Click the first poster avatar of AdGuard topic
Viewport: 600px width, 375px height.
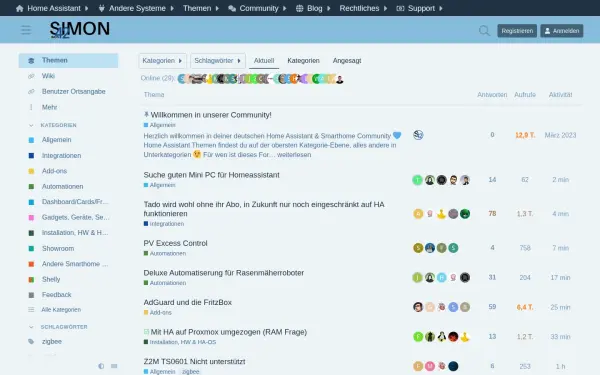click(418, 307)
